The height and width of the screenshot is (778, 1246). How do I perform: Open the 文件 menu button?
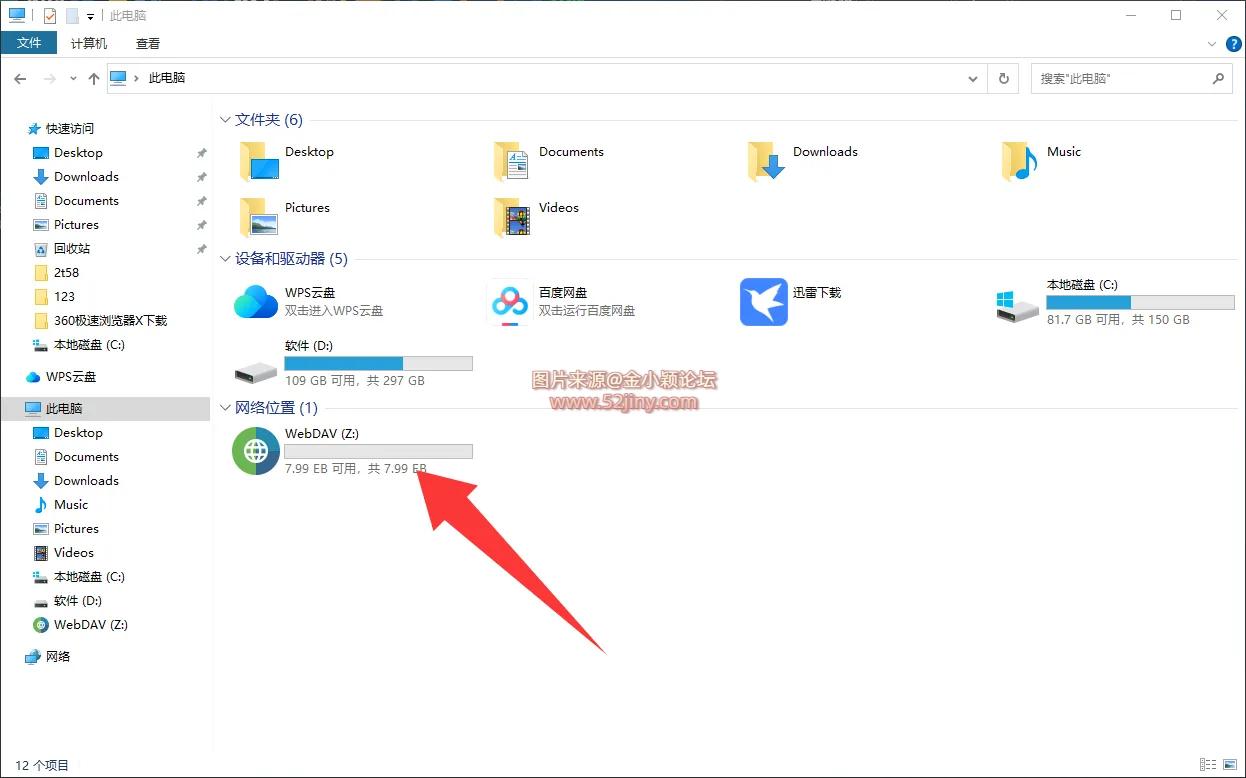pos(29,43)
